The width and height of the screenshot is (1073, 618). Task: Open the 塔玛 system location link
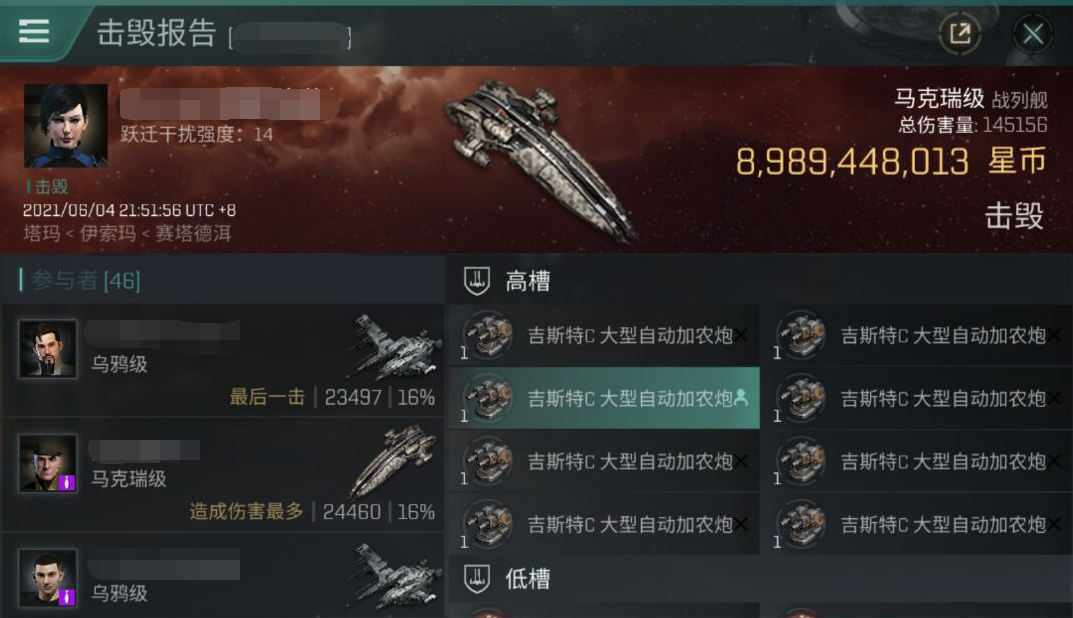[x=42, y=233]
